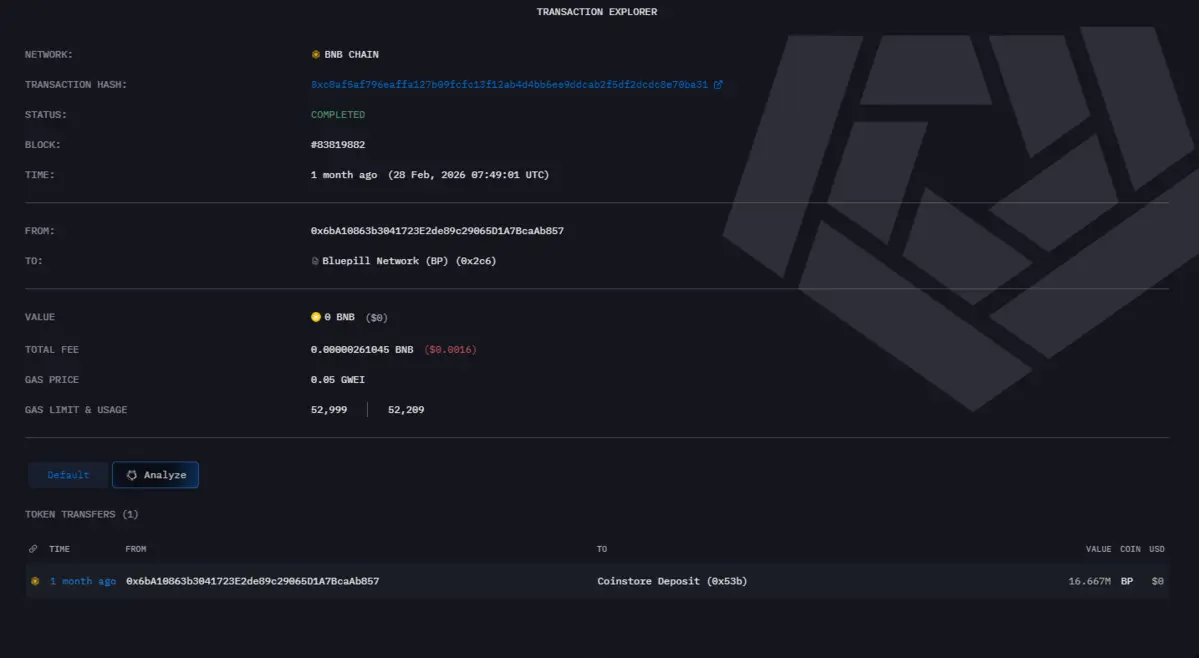Click the BNB Chain network logo icon

click(x=316, y=55)
